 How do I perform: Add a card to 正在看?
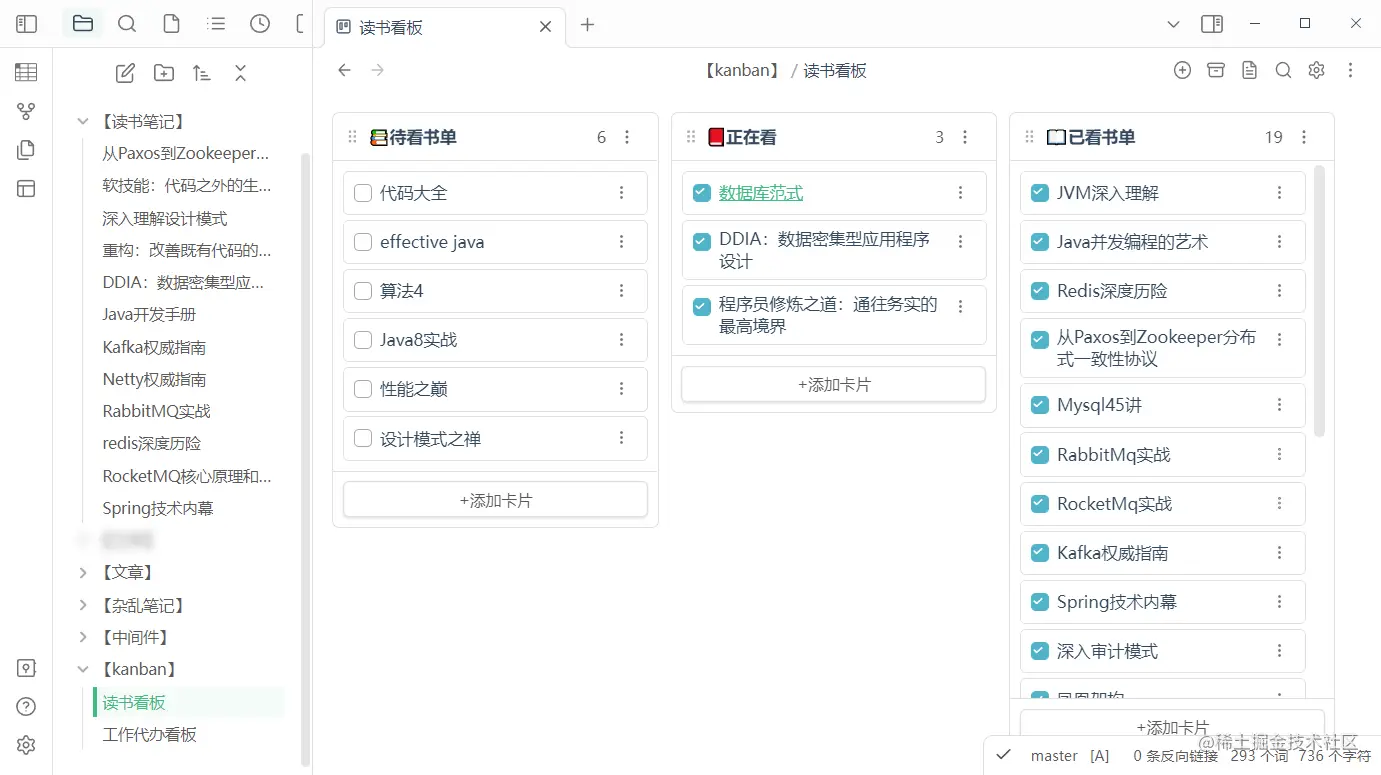(x=833, y=384)
